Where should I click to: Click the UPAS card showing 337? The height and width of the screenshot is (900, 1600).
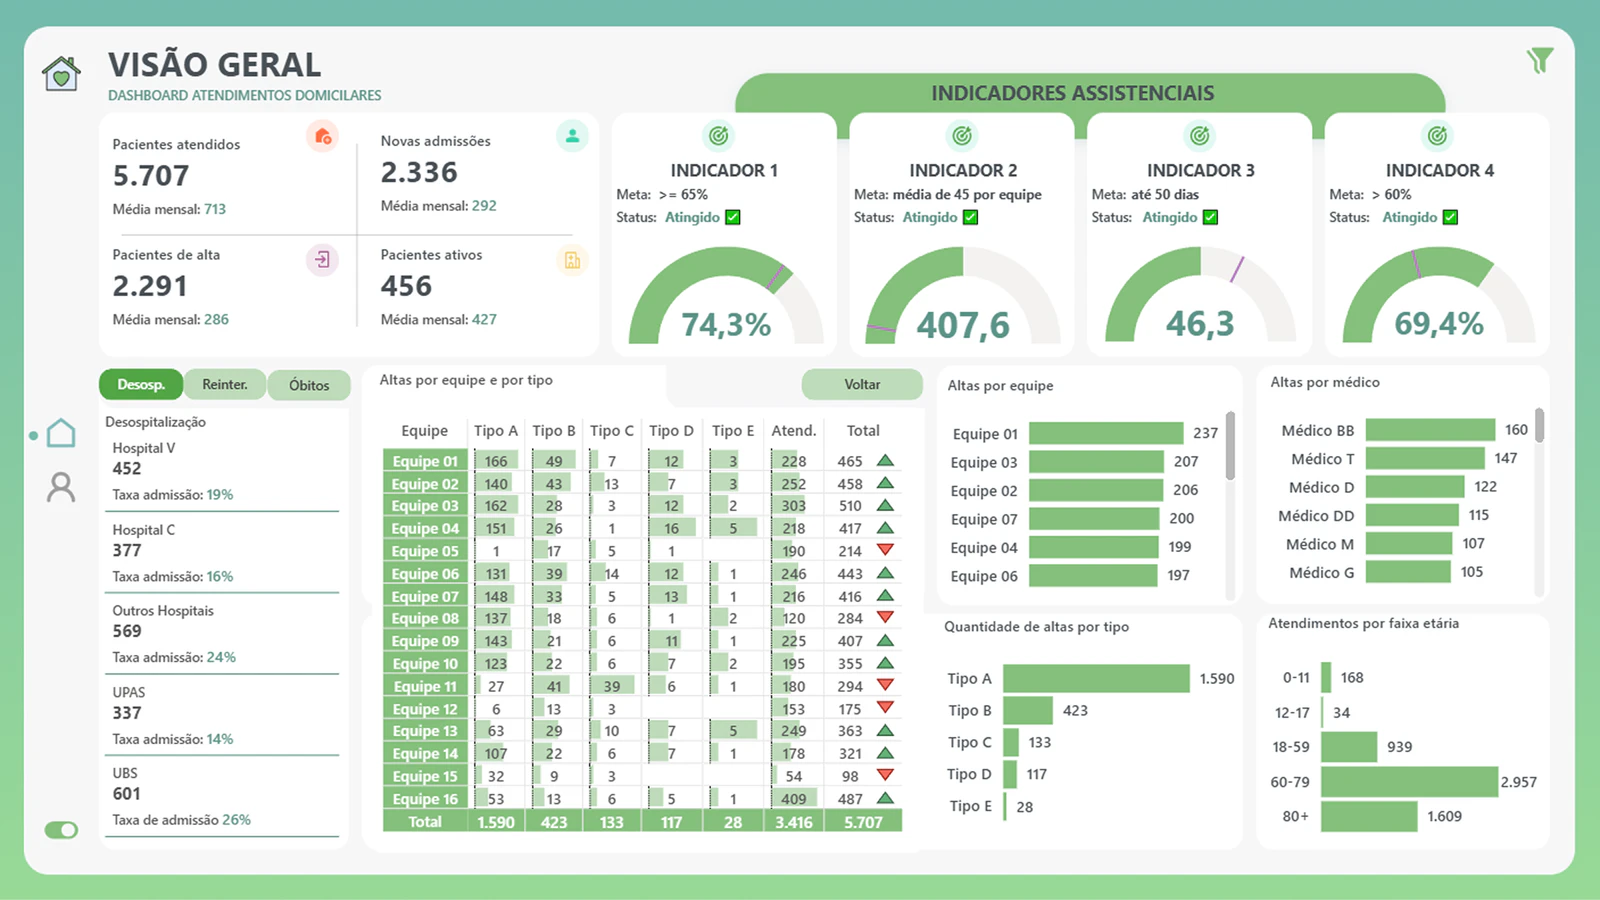224,716
